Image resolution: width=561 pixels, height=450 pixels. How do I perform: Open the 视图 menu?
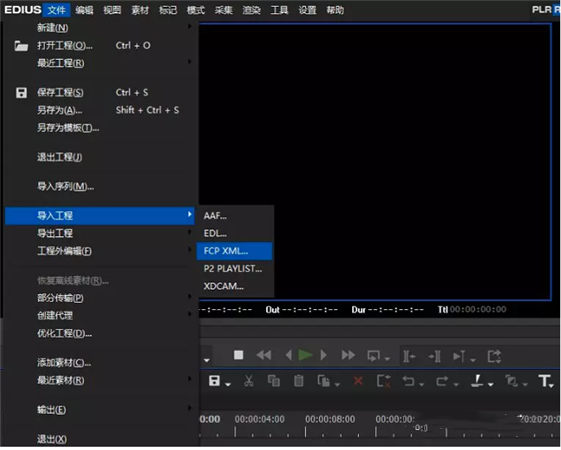pyautogui.click(x=112, y=10)
